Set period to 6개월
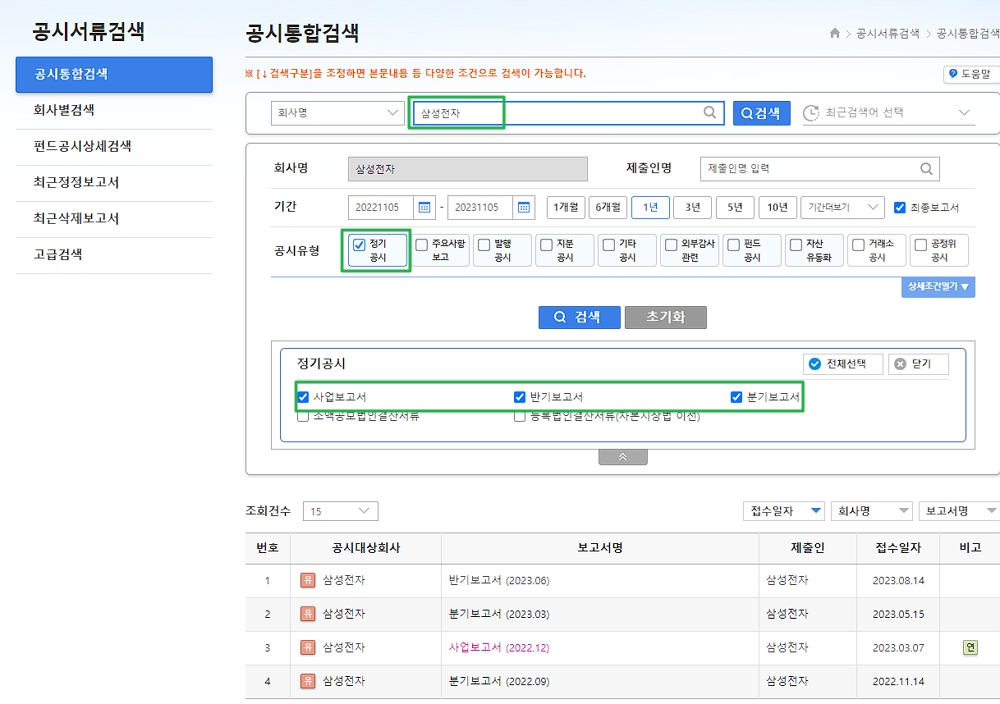The height and width of the screenshot is (704, 1000). (x=608, y=207)
